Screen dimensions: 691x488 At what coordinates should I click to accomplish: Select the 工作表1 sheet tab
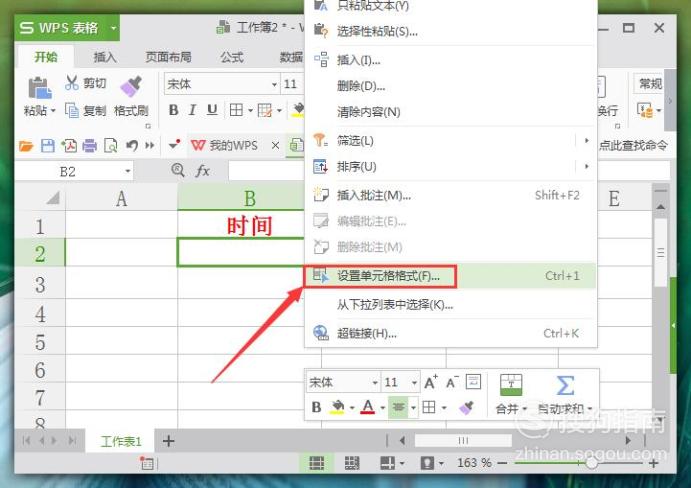pos(121,441)
